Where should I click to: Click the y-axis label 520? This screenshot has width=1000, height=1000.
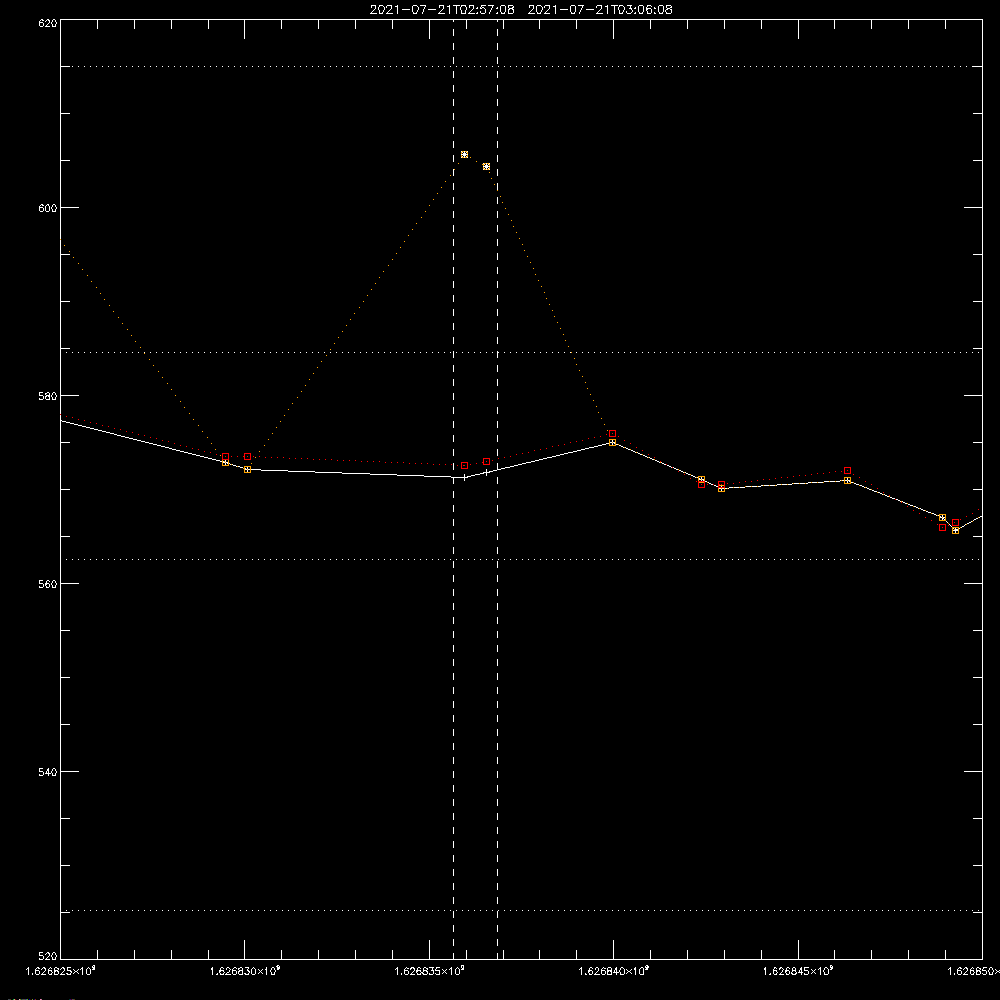(49, 957)
